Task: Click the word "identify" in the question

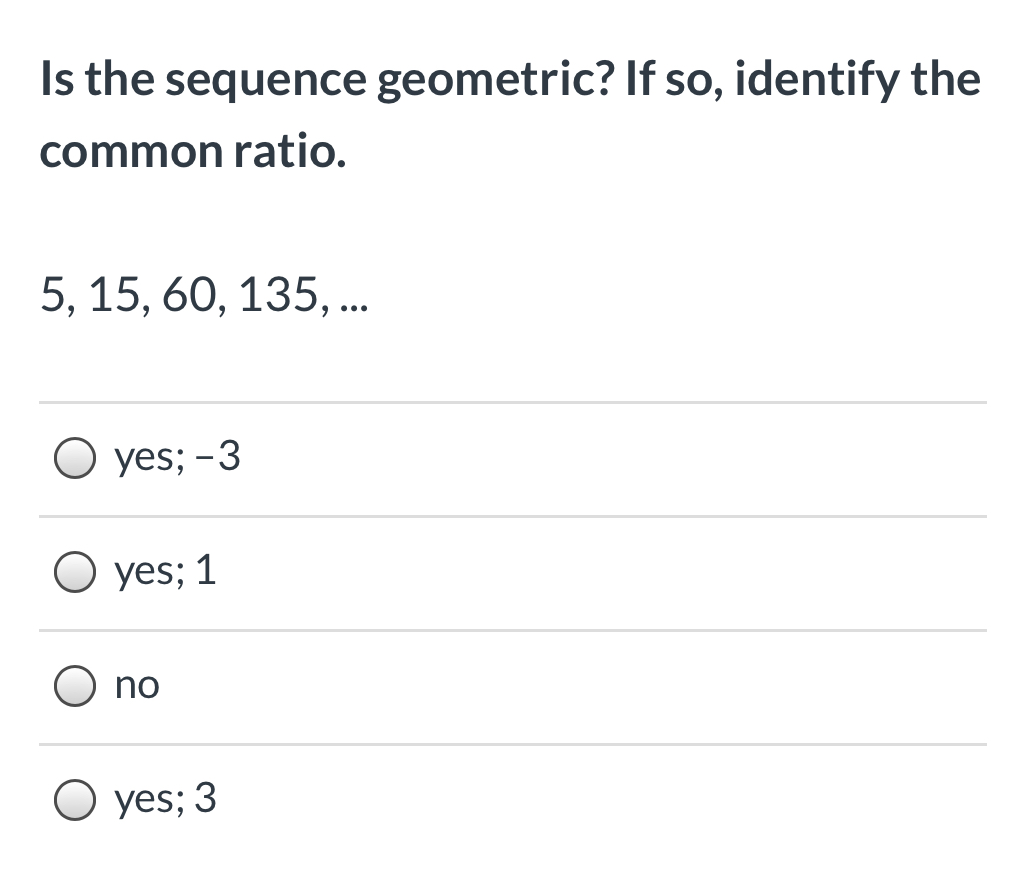Action: point(806,79)
